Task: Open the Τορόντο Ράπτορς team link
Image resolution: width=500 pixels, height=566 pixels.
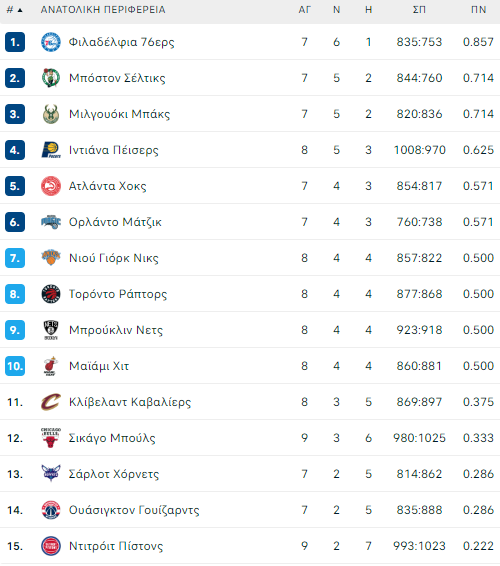Action: click(118, 294)
